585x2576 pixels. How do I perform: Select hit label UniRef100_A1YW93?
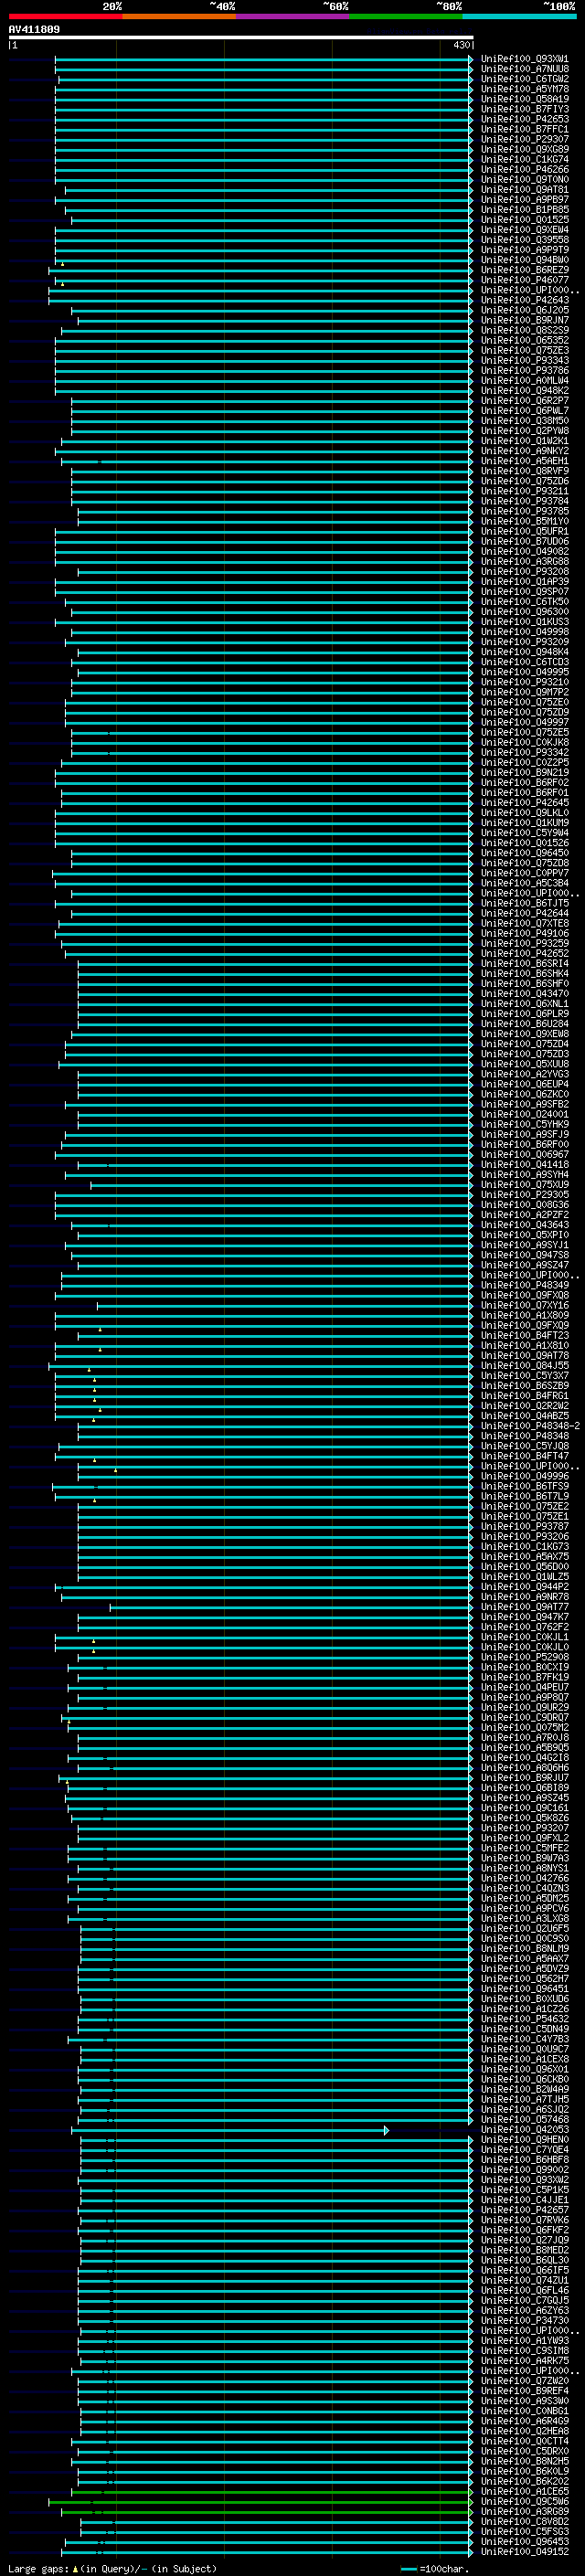pos(524,2341)
